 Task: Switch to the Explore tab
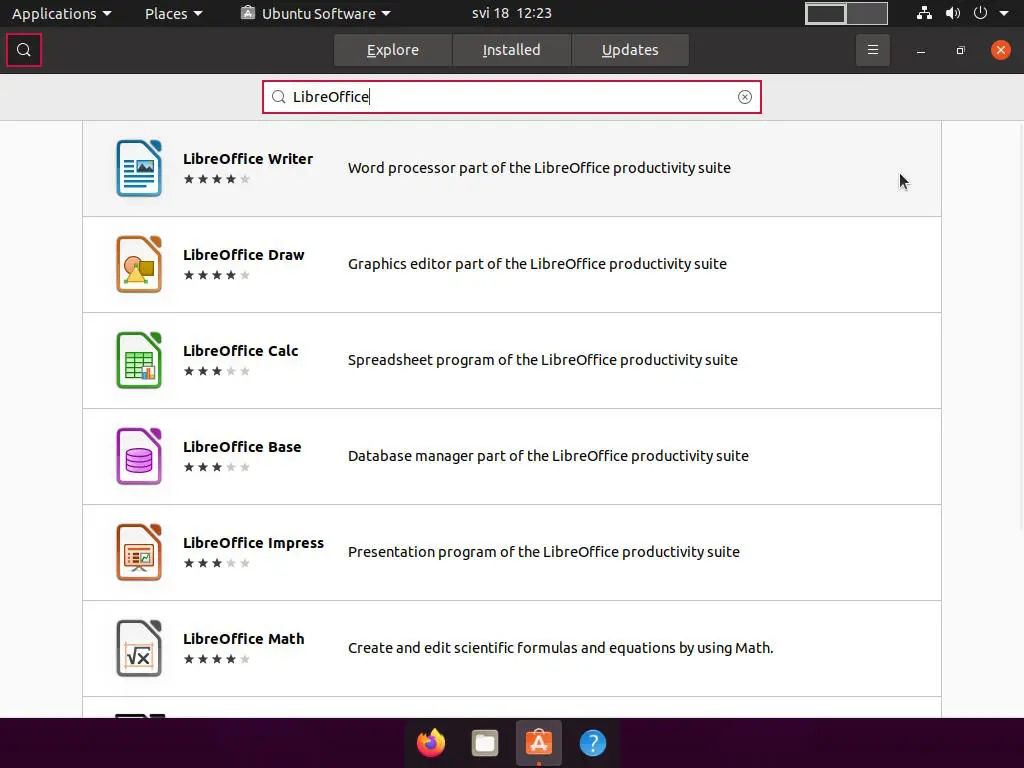pos(392,50)
